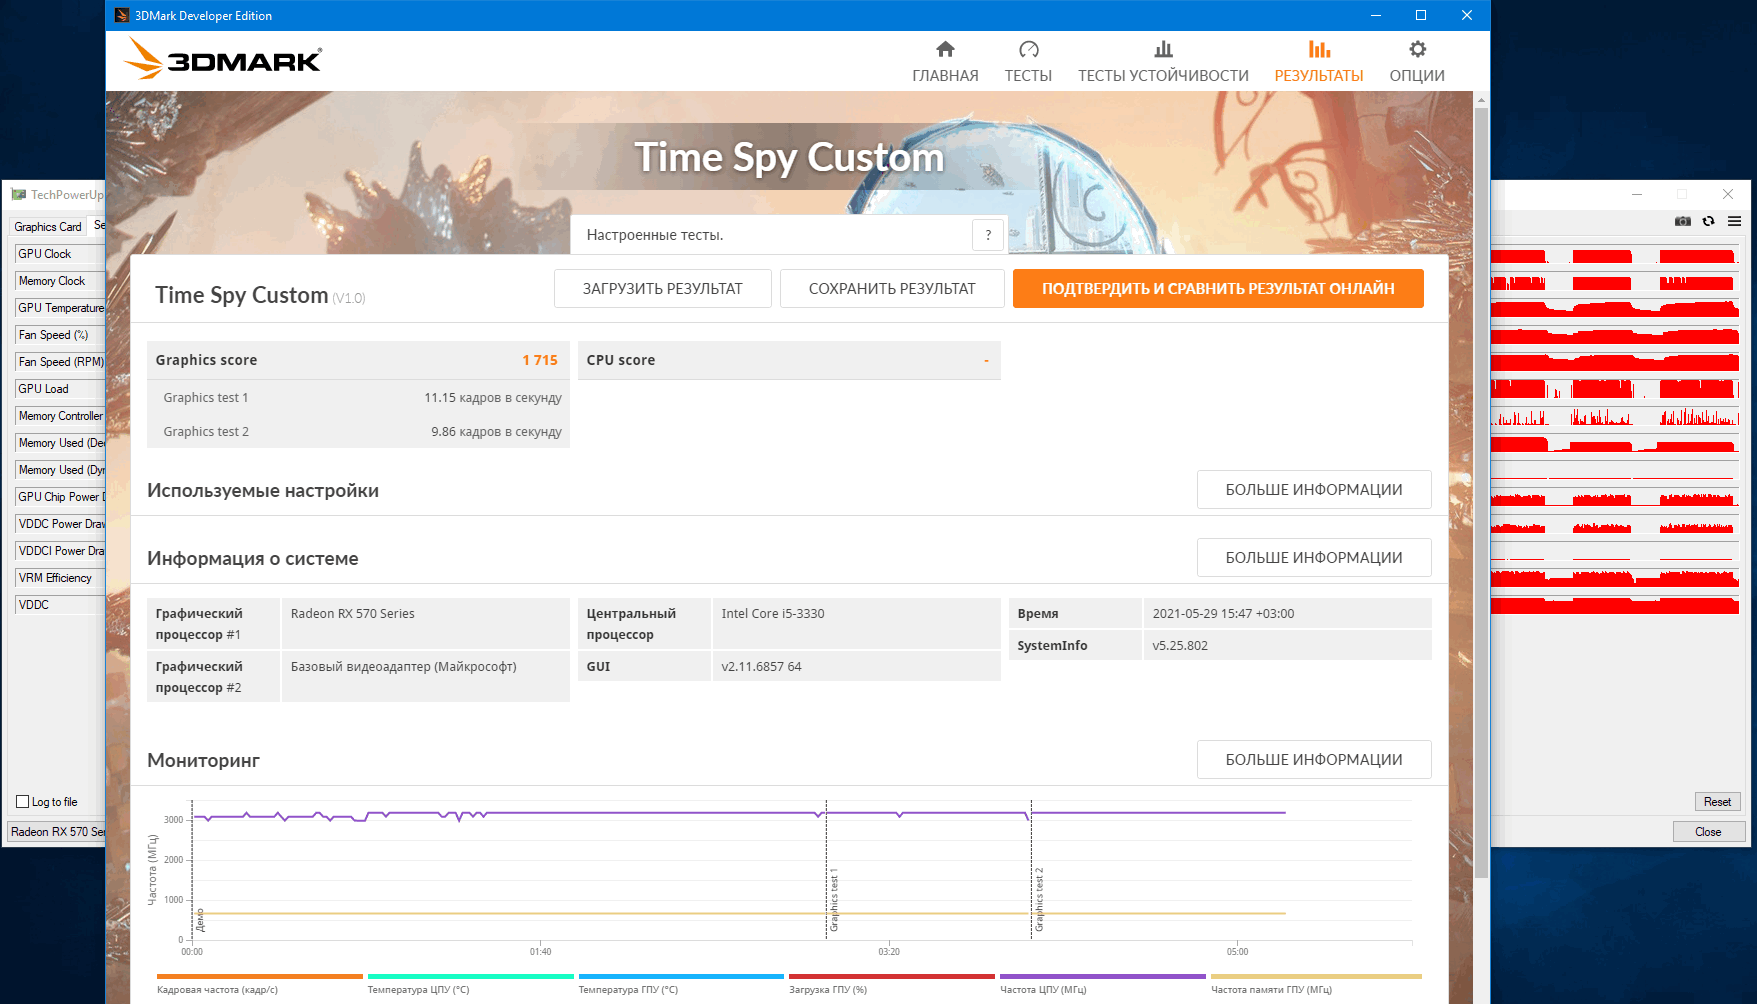The height and width of the screenshot is (1004, 1757).
Task: Toggle the Загрузка ГПУ legend bar
Action: point(892,977)
